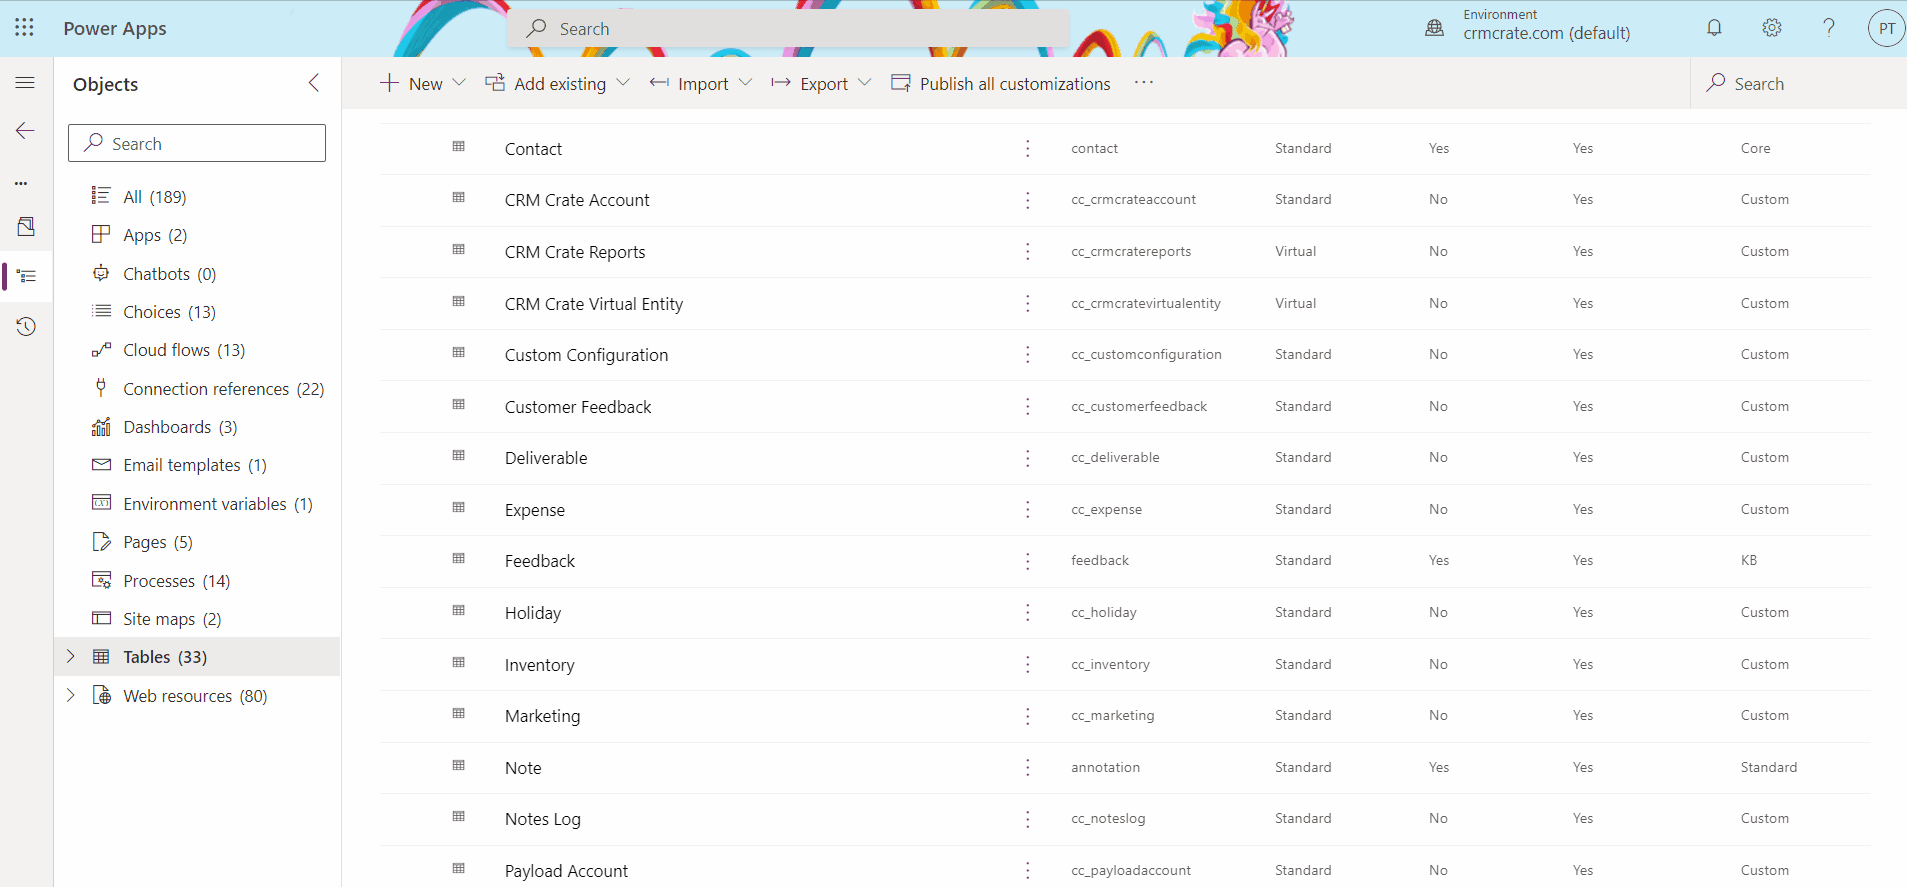Click the Objects panel search field

197,143
